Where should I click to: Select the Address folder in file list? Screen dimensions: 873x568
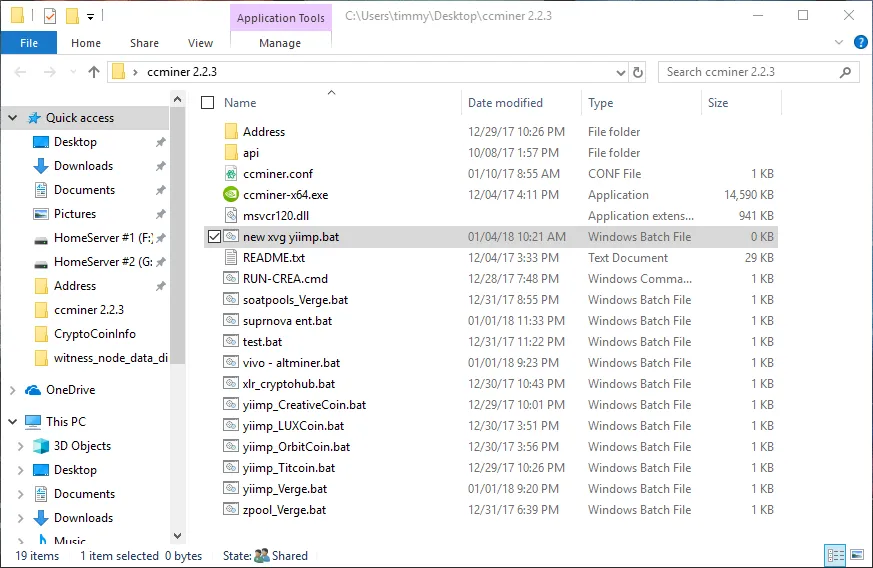264,132
